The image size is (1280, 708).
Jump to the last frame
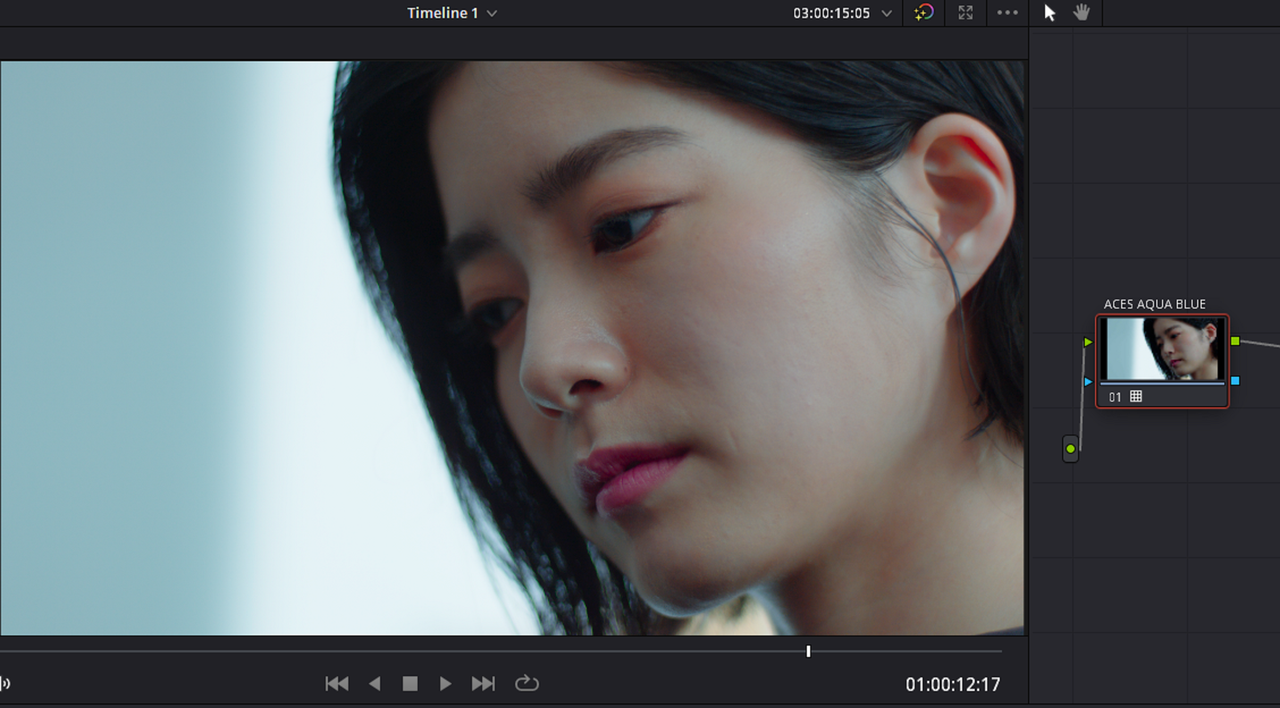[483, 683]
